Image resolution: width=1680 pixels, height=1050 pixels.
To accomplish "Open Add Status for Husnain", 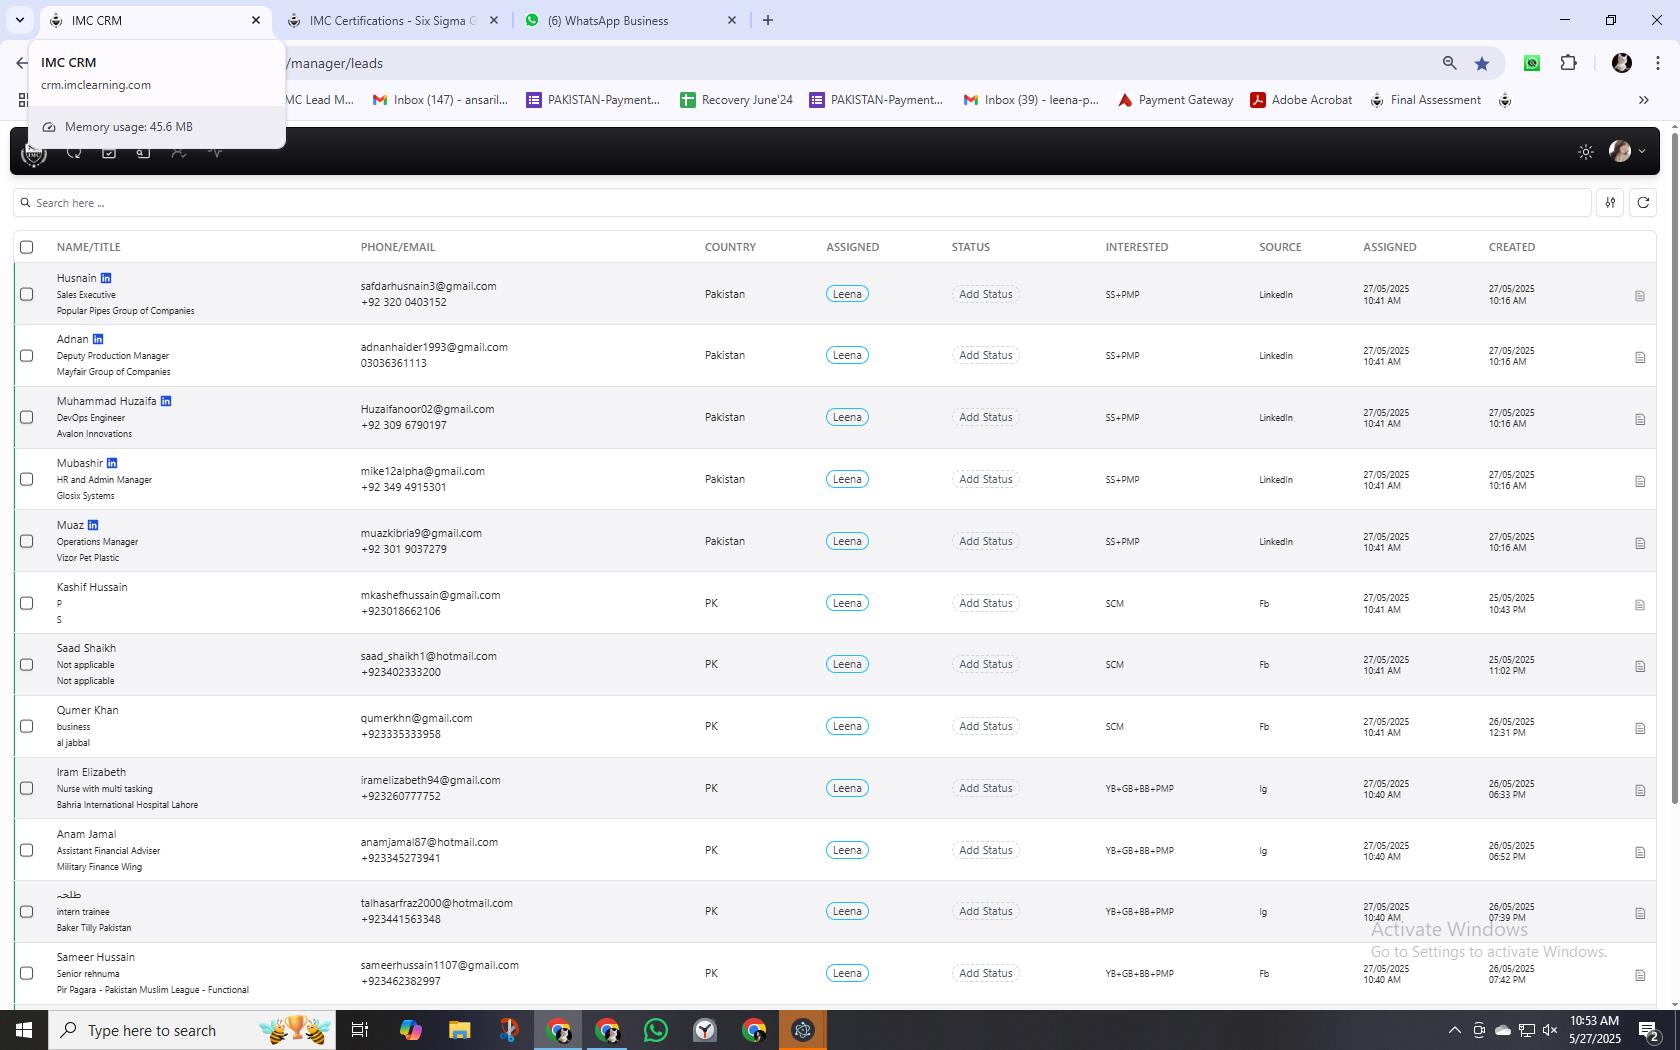I will coord(985,294).
